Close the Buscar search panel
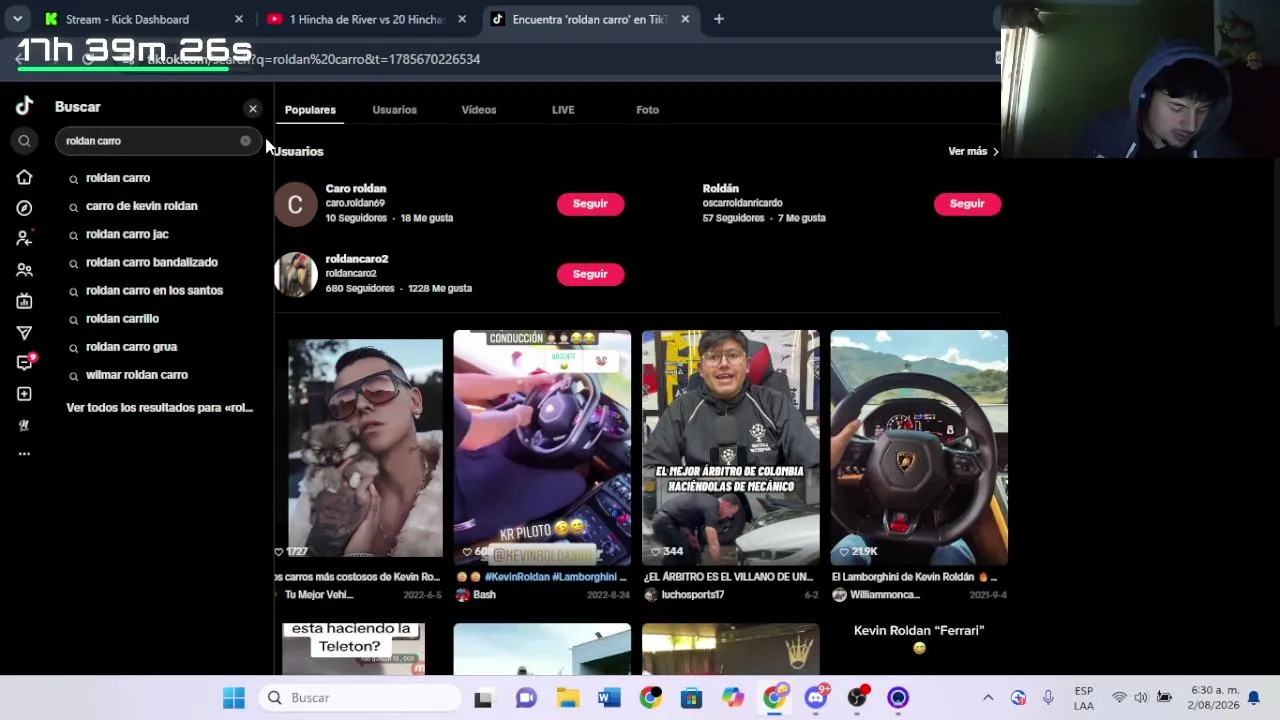The width and height of the screenshot is (1280, 720). point(252,108)
